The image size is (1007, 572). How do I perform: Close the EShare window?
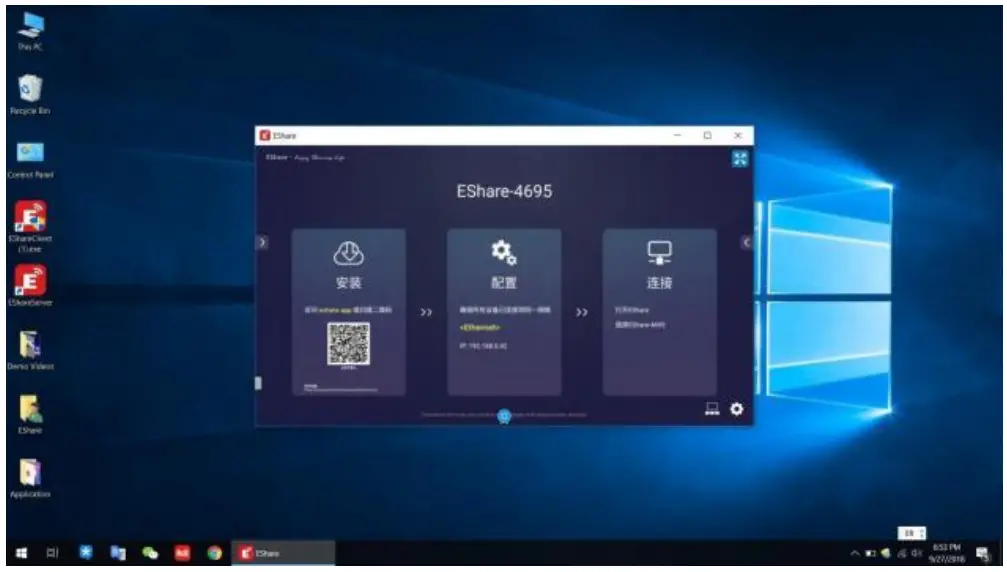pos(738,135)
